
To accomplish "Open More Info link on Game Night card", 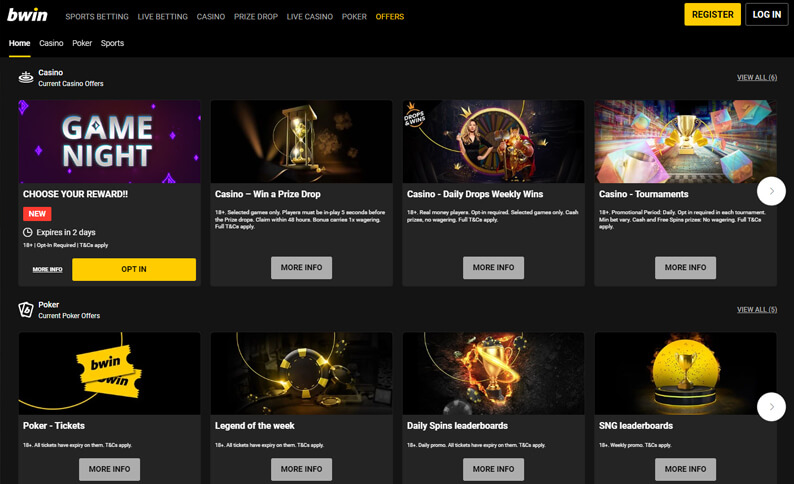I will tap(48, 269).
